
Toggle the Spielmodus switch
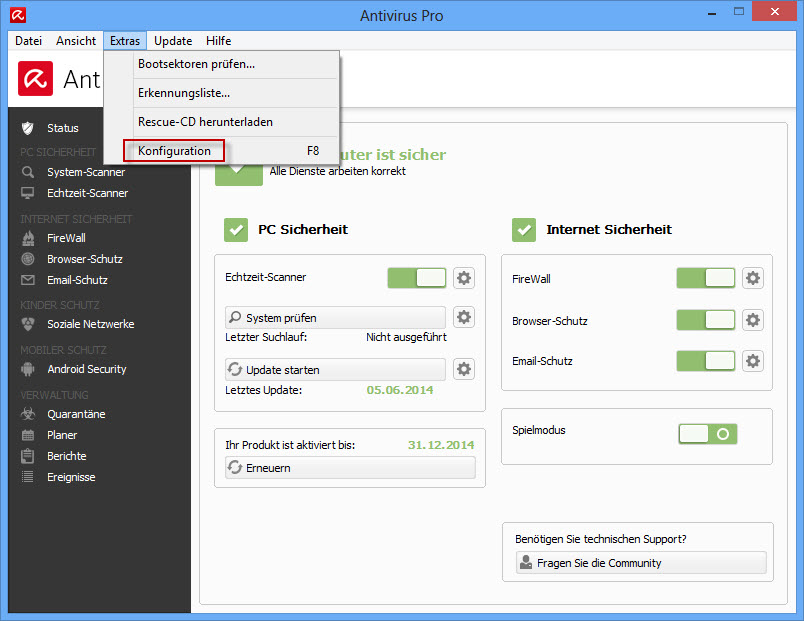[x=708, y=434]
